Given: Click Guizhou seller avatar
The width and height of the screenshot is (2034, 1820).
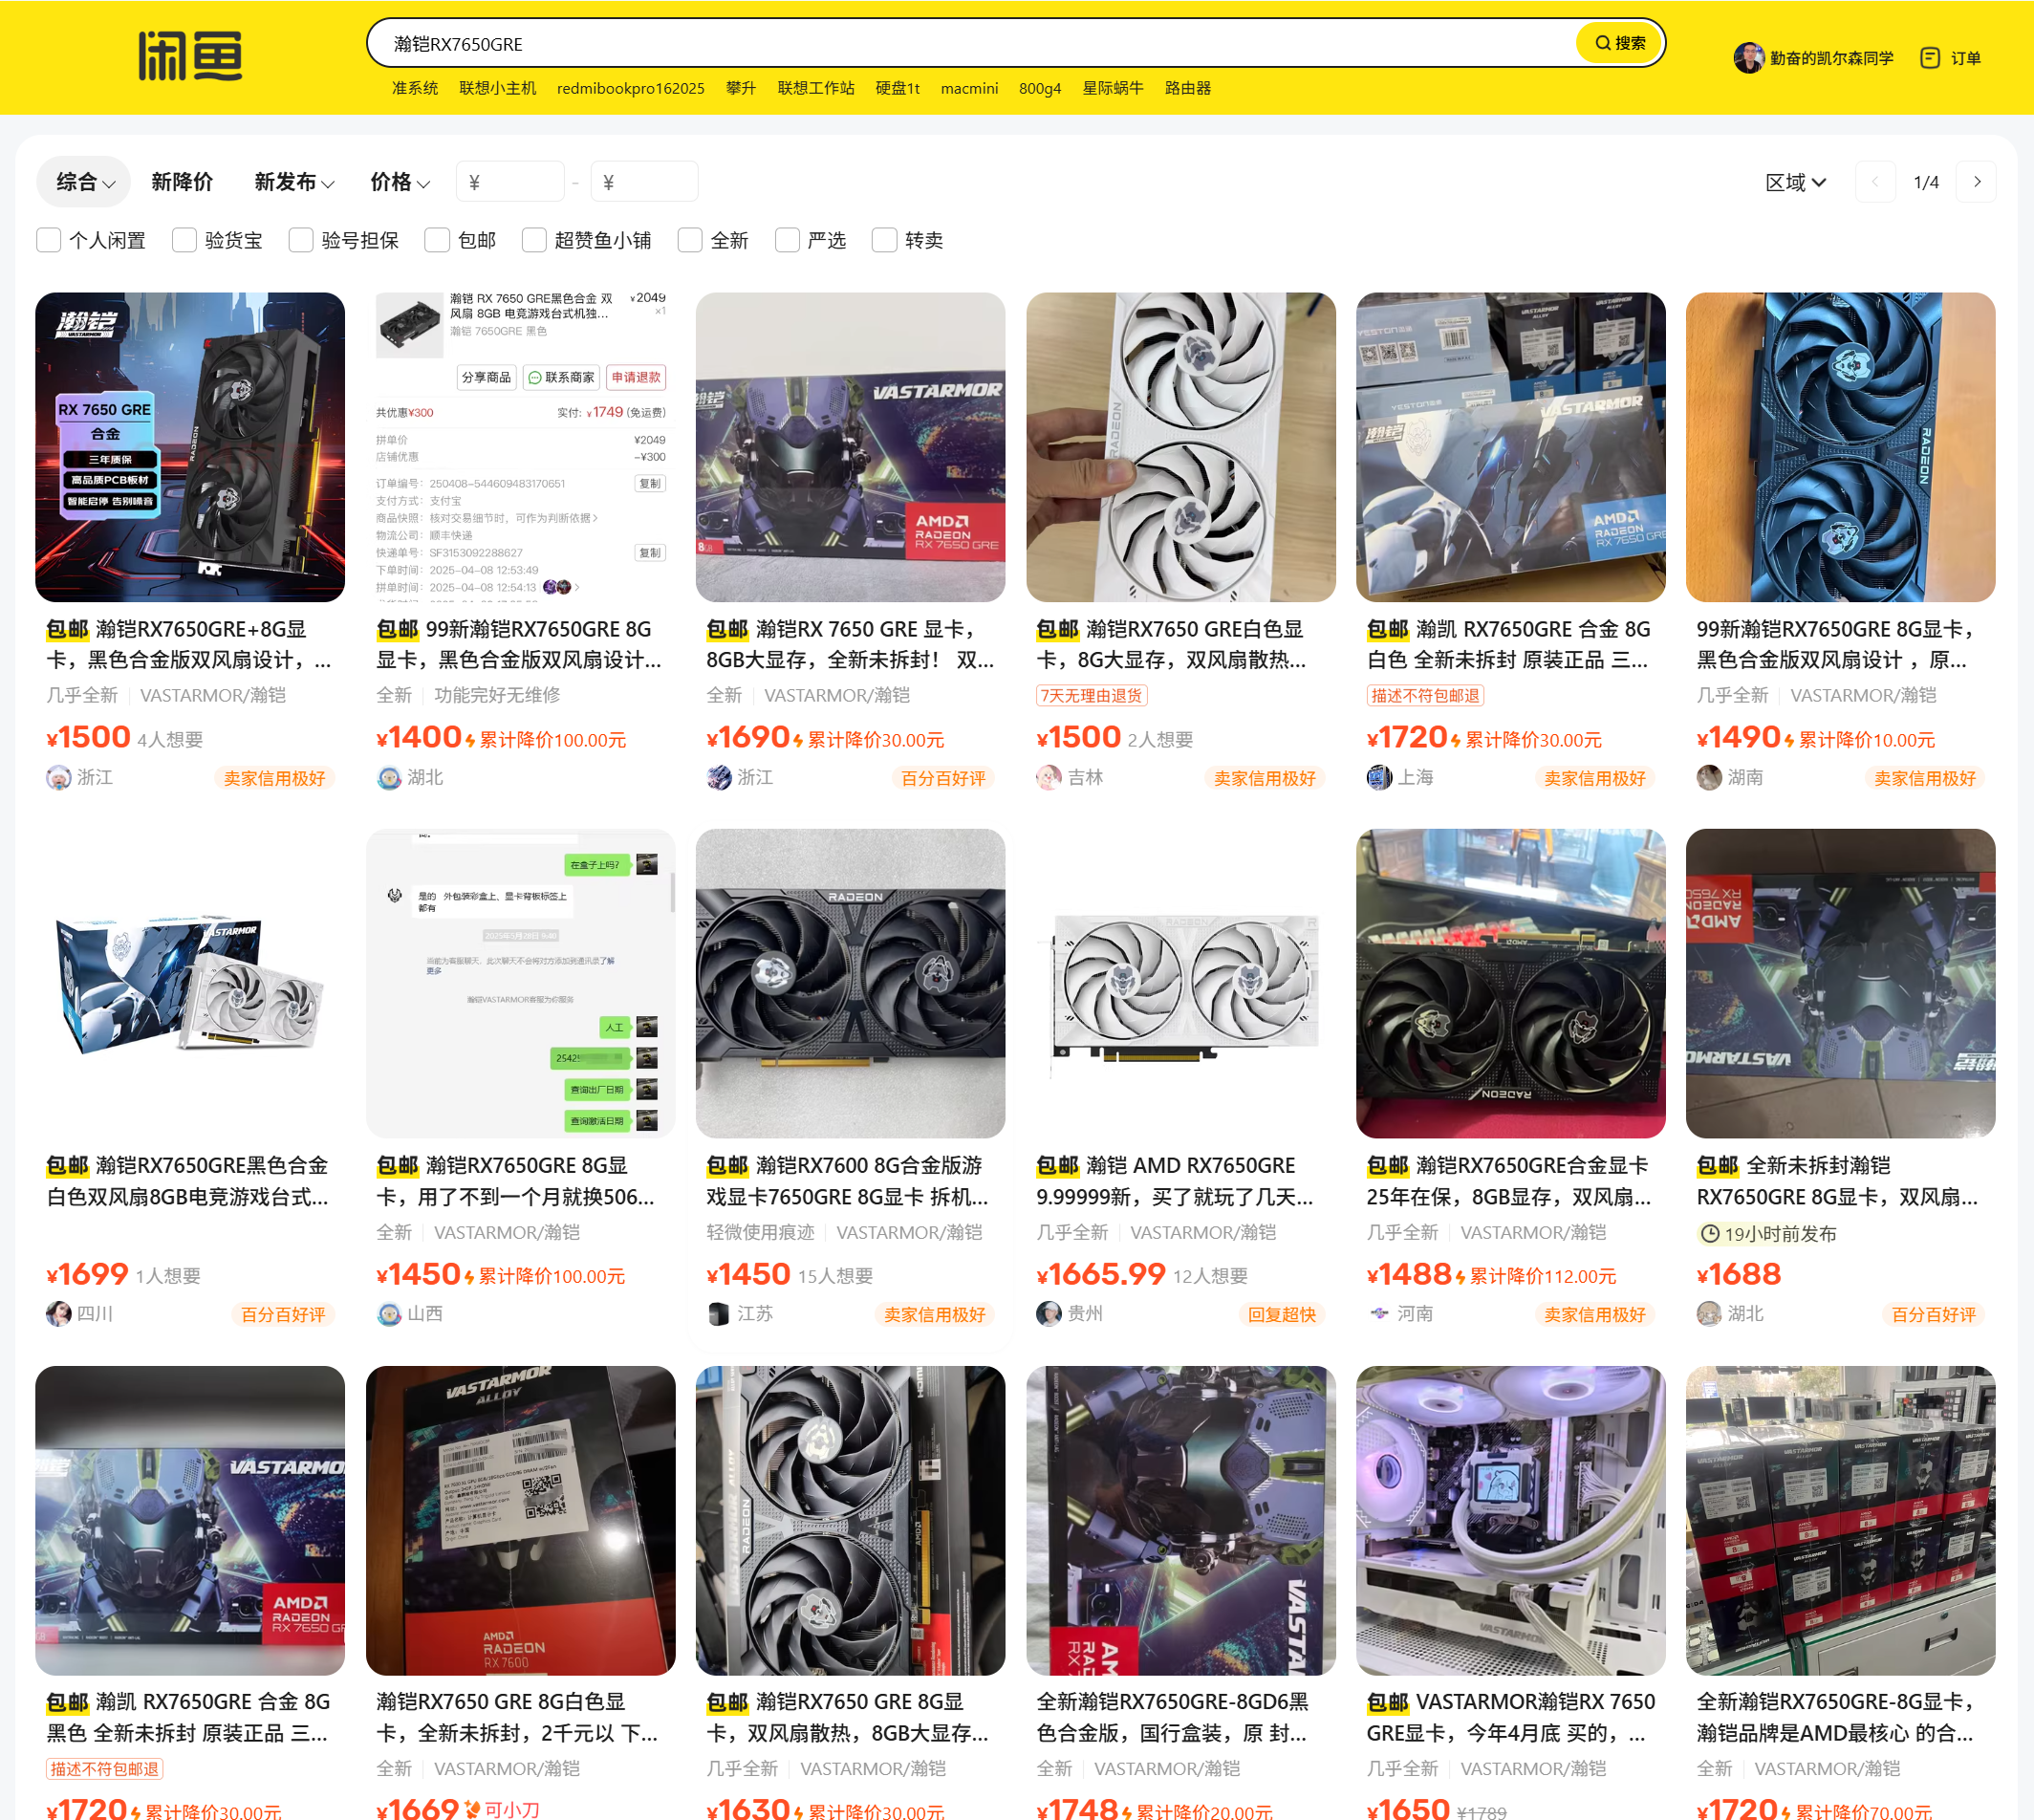Looking at the screenshot, I should point(1048,1314).
